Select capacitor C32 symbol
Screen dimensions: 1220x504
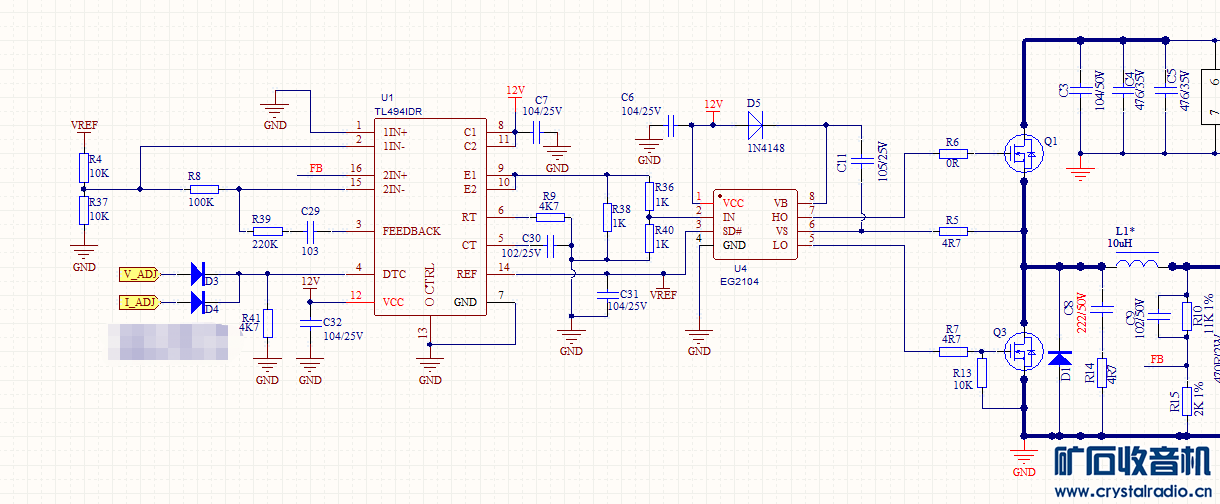310,322
